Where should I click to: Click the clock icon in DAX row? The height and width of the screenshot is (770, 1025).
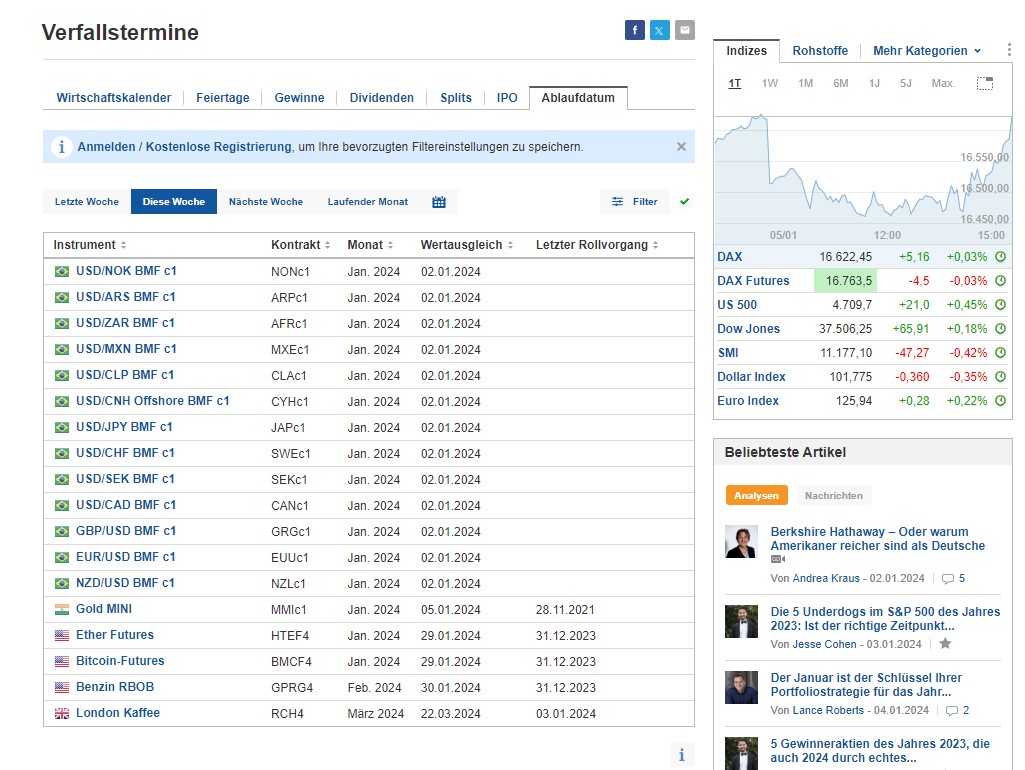[x=1000, y=257]
